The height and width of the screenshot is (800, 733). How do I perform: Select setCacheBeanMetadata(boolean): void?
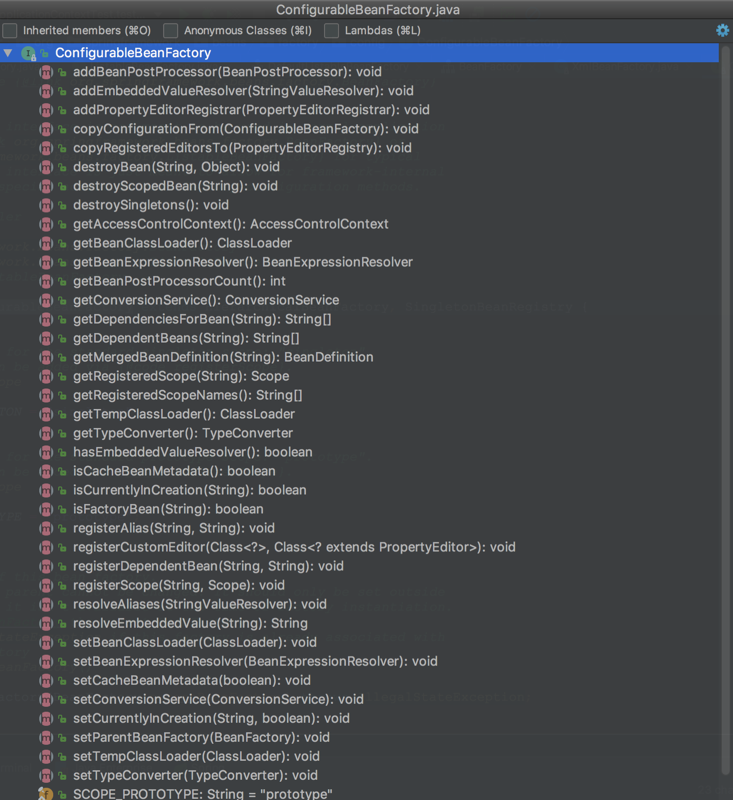pyautogui.click(x=192, y=681)
